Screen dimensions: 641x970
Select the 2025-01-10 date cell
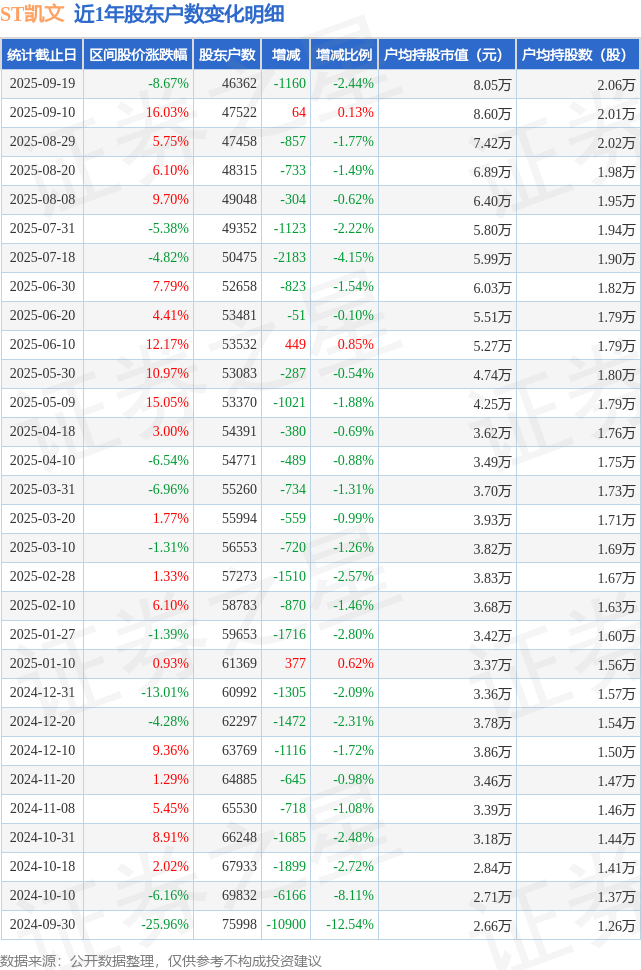coord(41,664)
